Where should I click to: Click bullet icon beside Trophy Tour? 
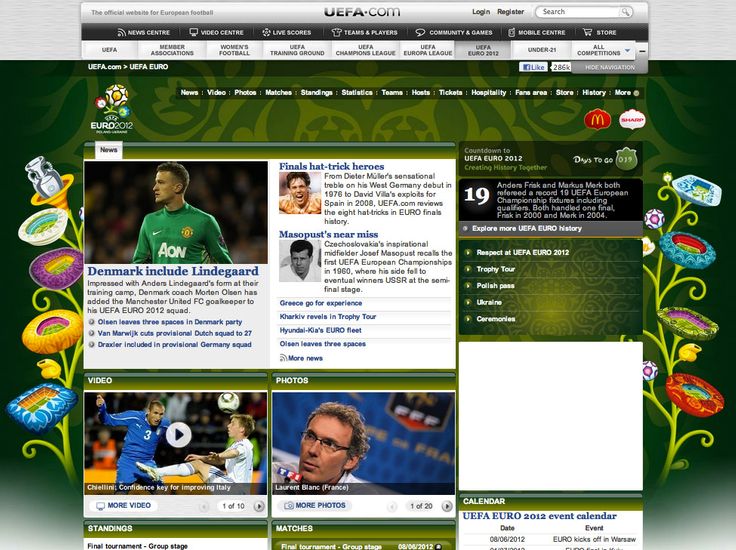click(x=468, y=269)
